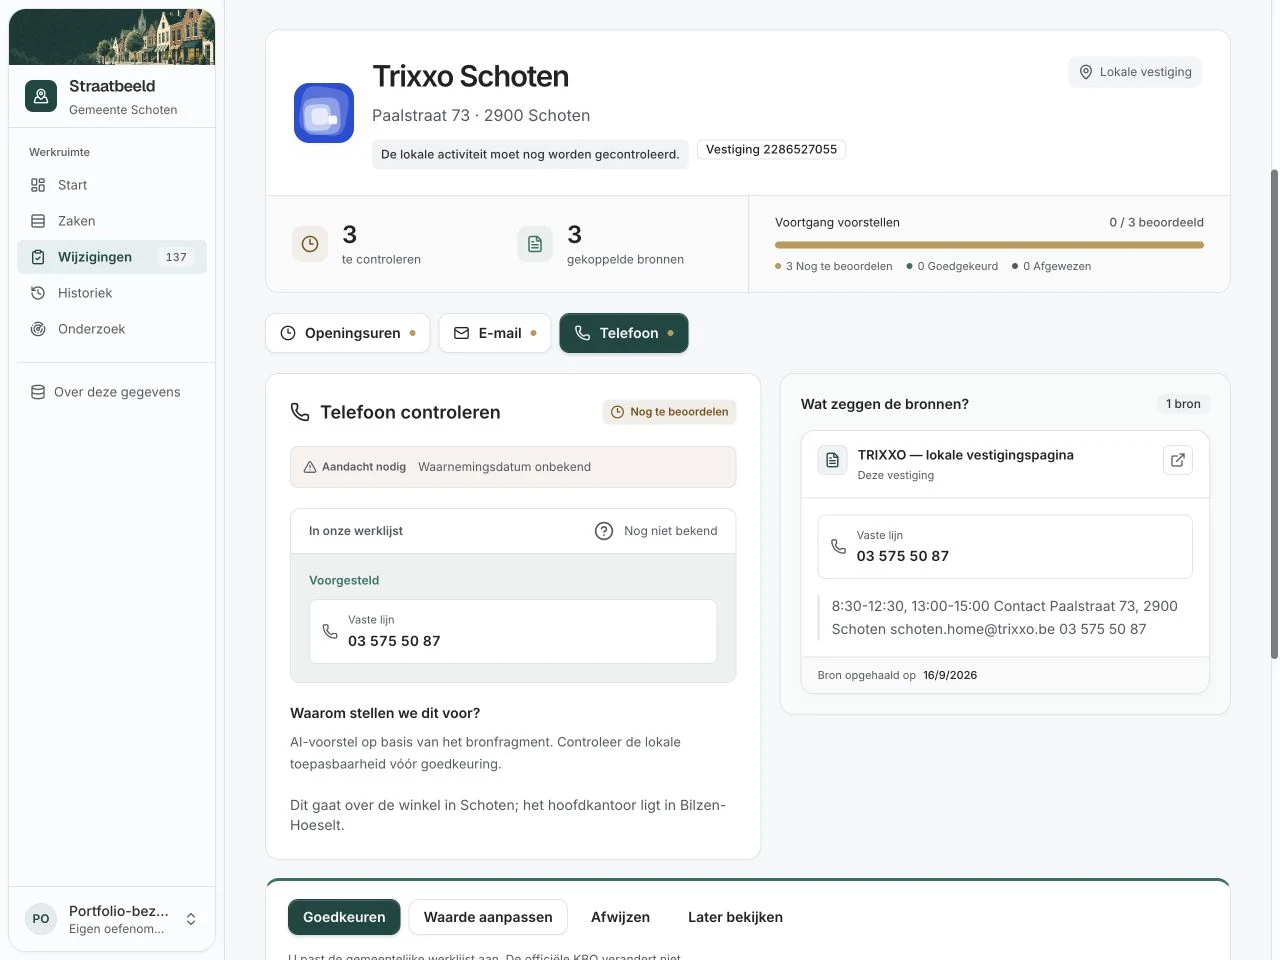Screen dimensions: 1280x960
Task: Click the Voortgang voorstellen progress bar
Action: [x=989, y=245]
